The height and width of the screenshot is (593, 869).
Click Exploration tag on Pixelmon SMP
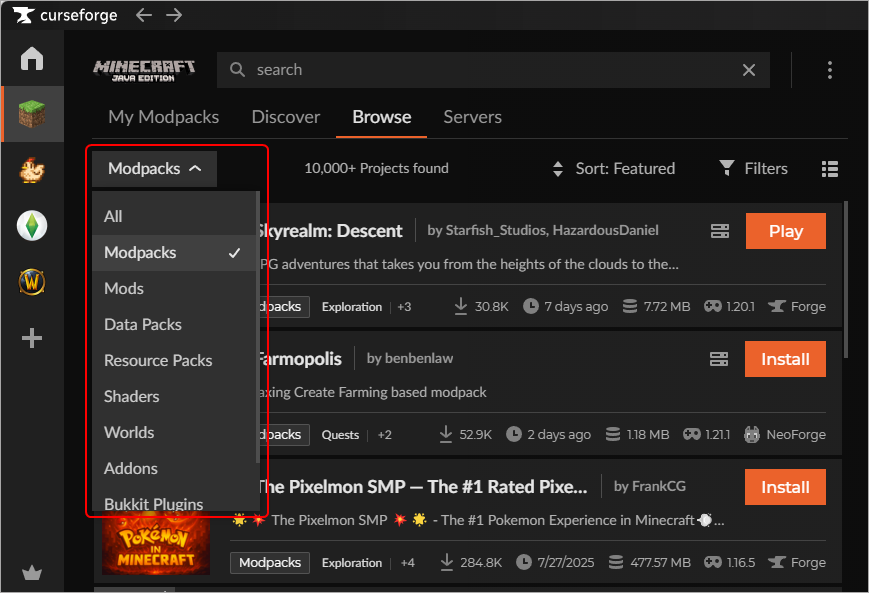pos(352,563)
